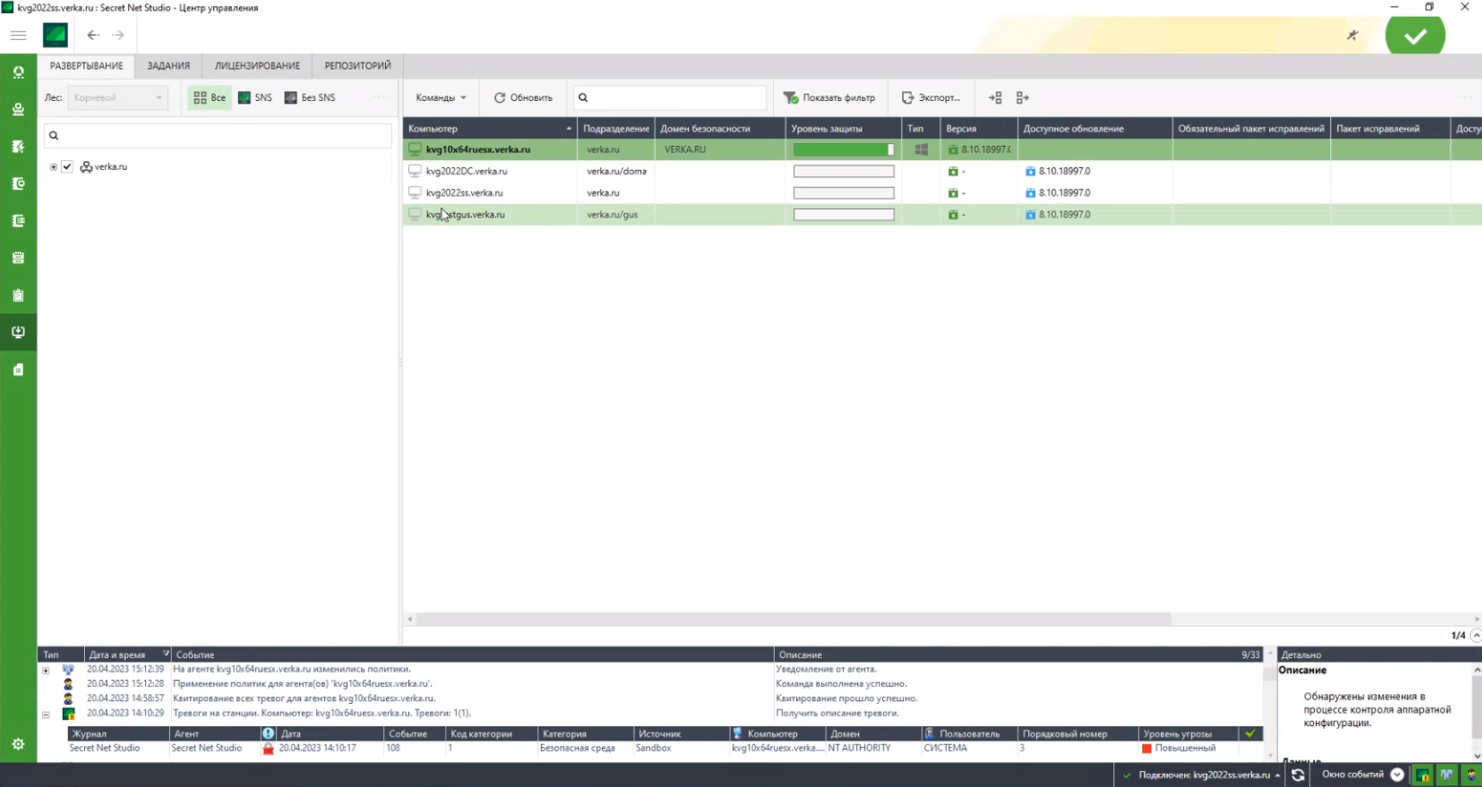The height and width of the screenshot is (787, 1482).
Task: Click the Окно событий label in status bar
Action: click(x=1353, y=775)
